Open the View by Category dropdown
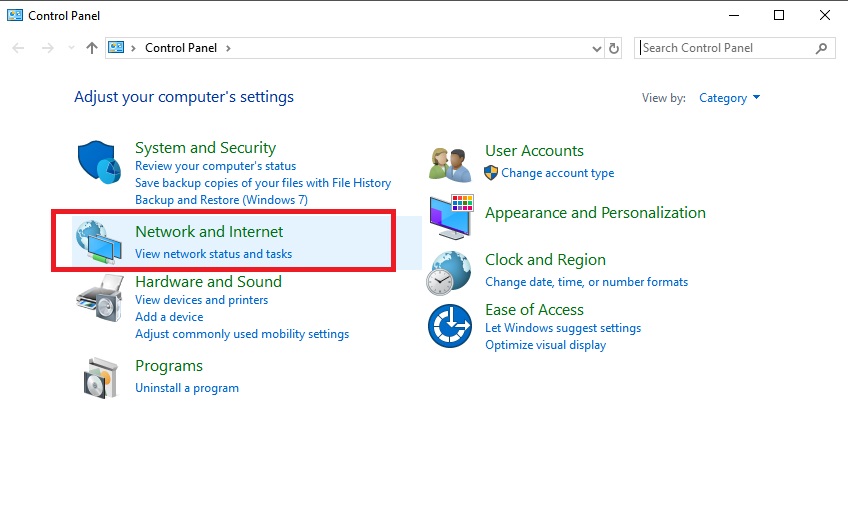This screenshot has height=522, width=848. (730, 98)
